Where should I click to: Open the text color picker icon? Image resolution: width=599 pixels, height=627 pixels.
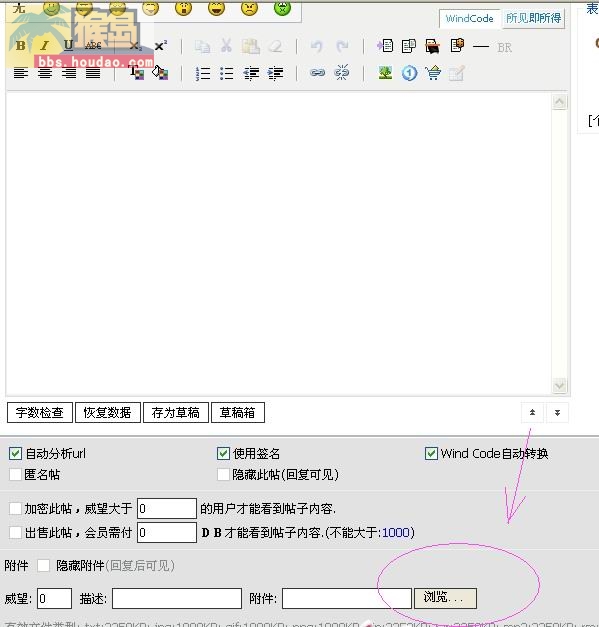click(137, 73)
